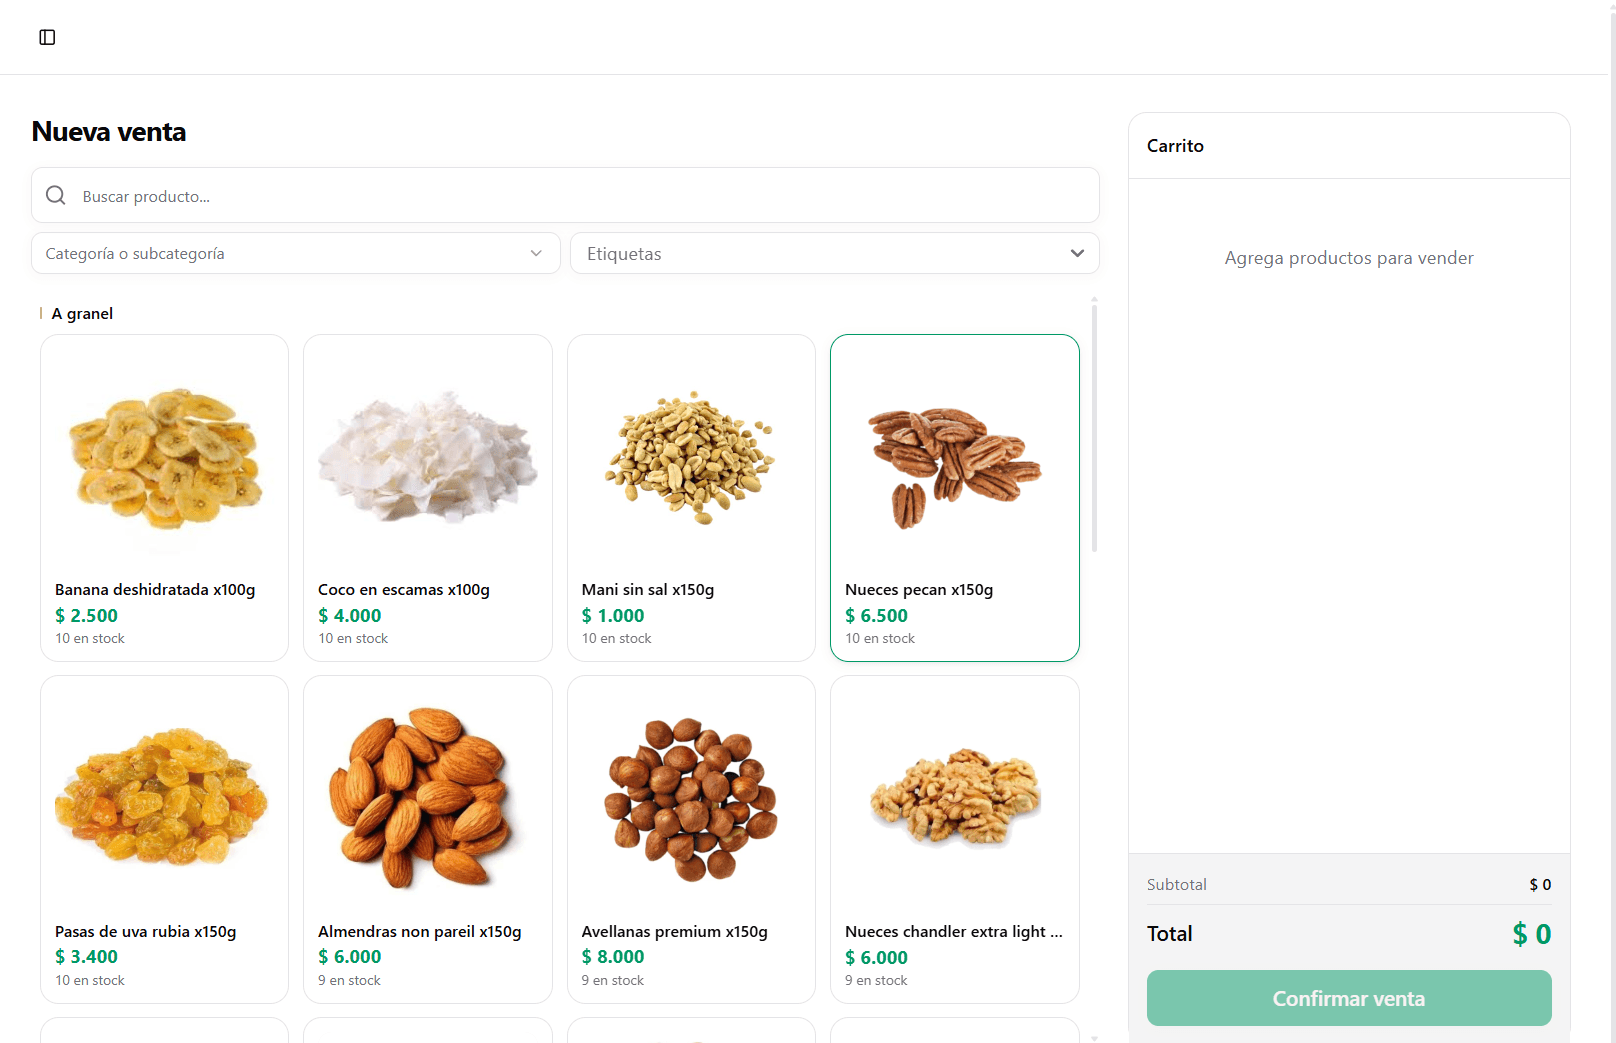This screenshot has height=1043, width=1616.
Task: Type in the Buscar producto search field
Action: [580, 196]
